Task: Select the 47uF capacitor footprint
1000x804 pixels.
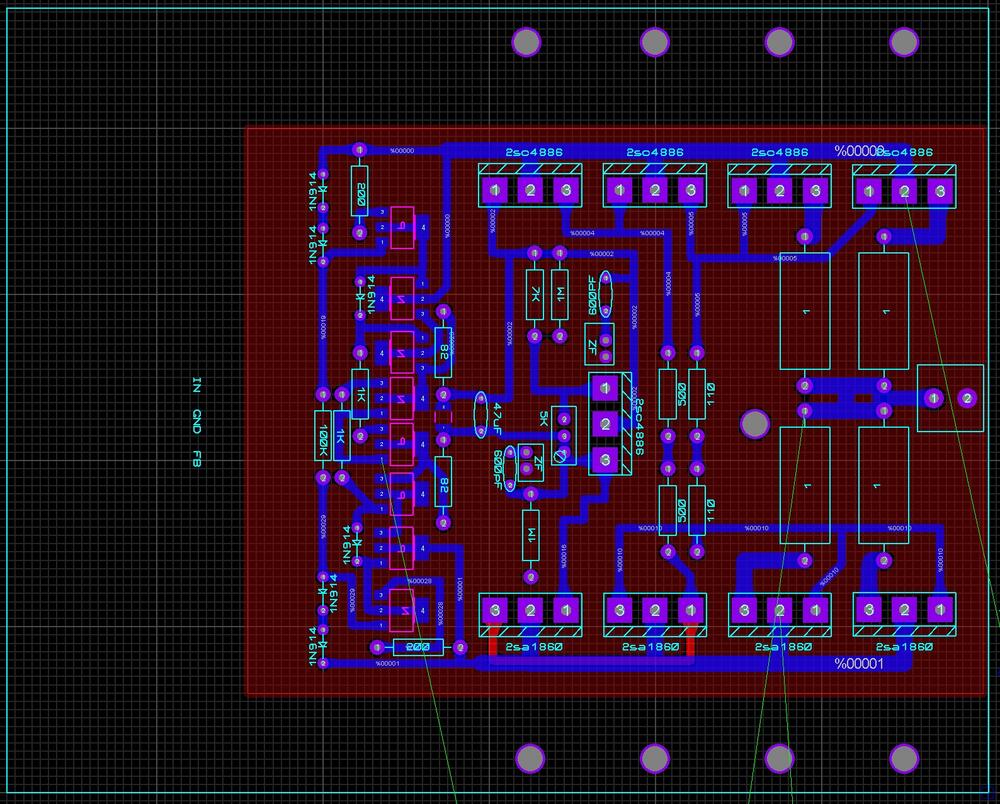Action: point(481,414)
